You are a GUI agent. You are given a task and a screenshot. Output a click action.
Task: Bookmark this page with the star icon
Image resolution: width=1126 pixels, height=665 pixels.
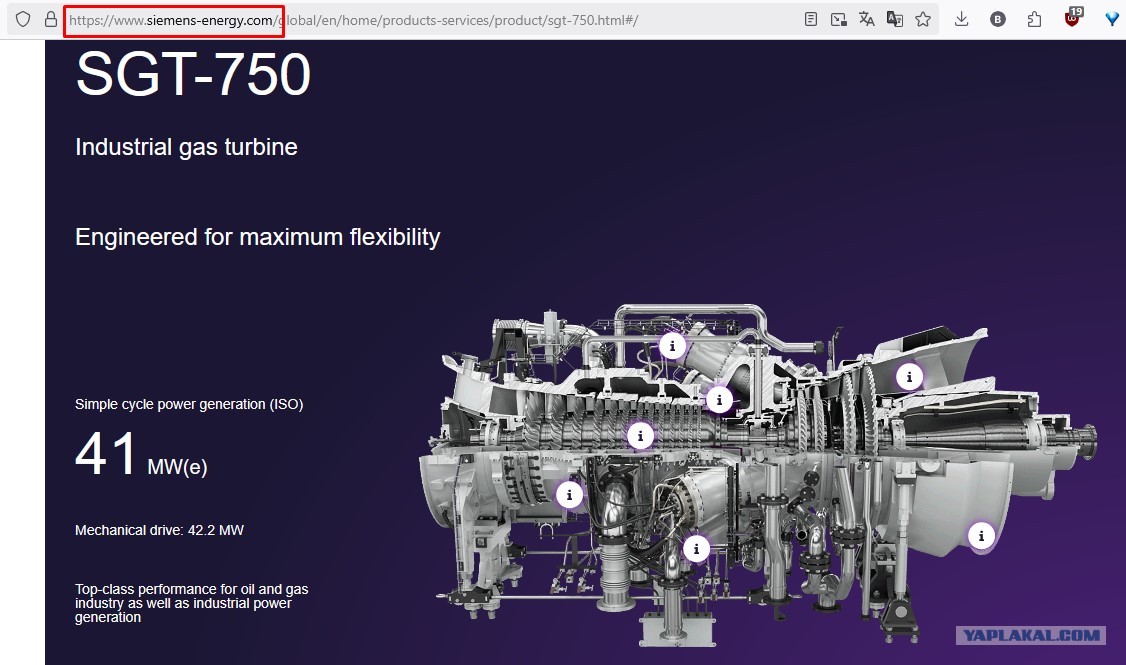(923, 19)
